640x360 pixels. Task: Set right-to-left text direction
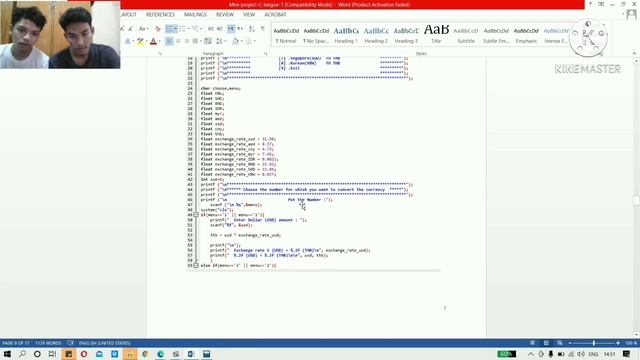tap(240, 29)
